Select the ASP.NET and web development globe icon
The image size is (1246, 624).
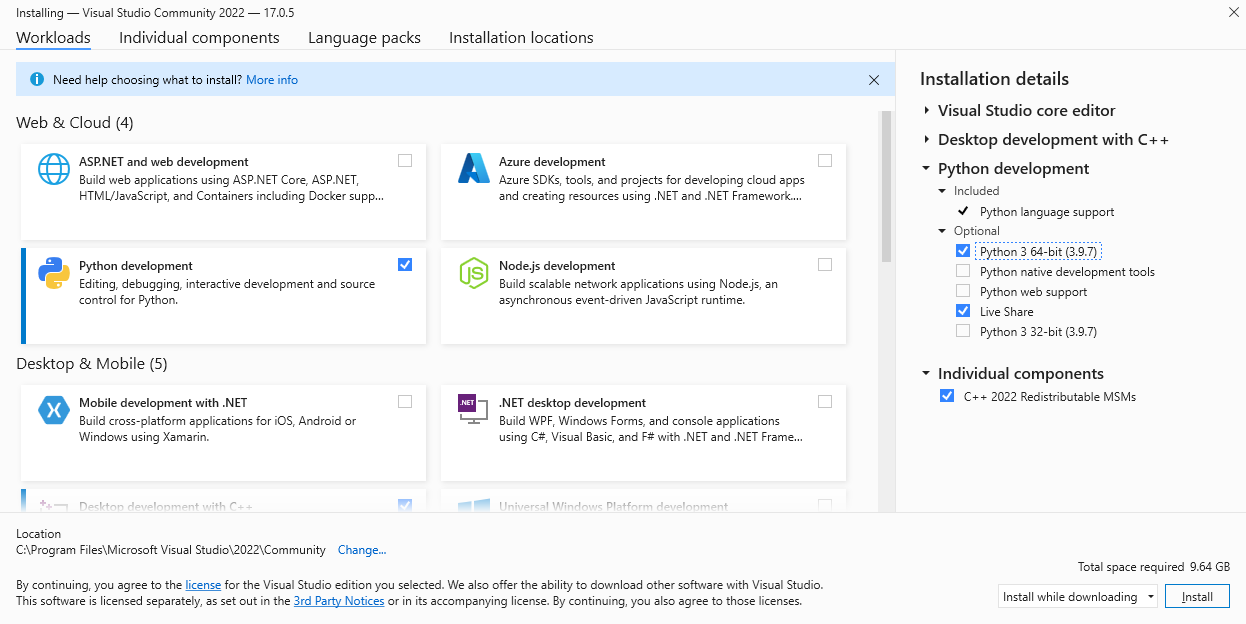click(x=53, y=169)
